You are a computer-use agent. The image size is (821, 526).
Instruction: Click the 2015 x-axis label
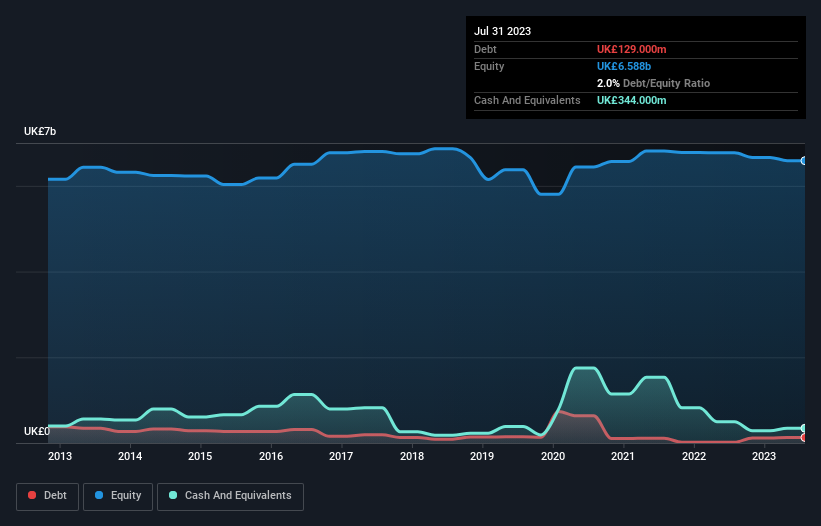click(200, 456)
